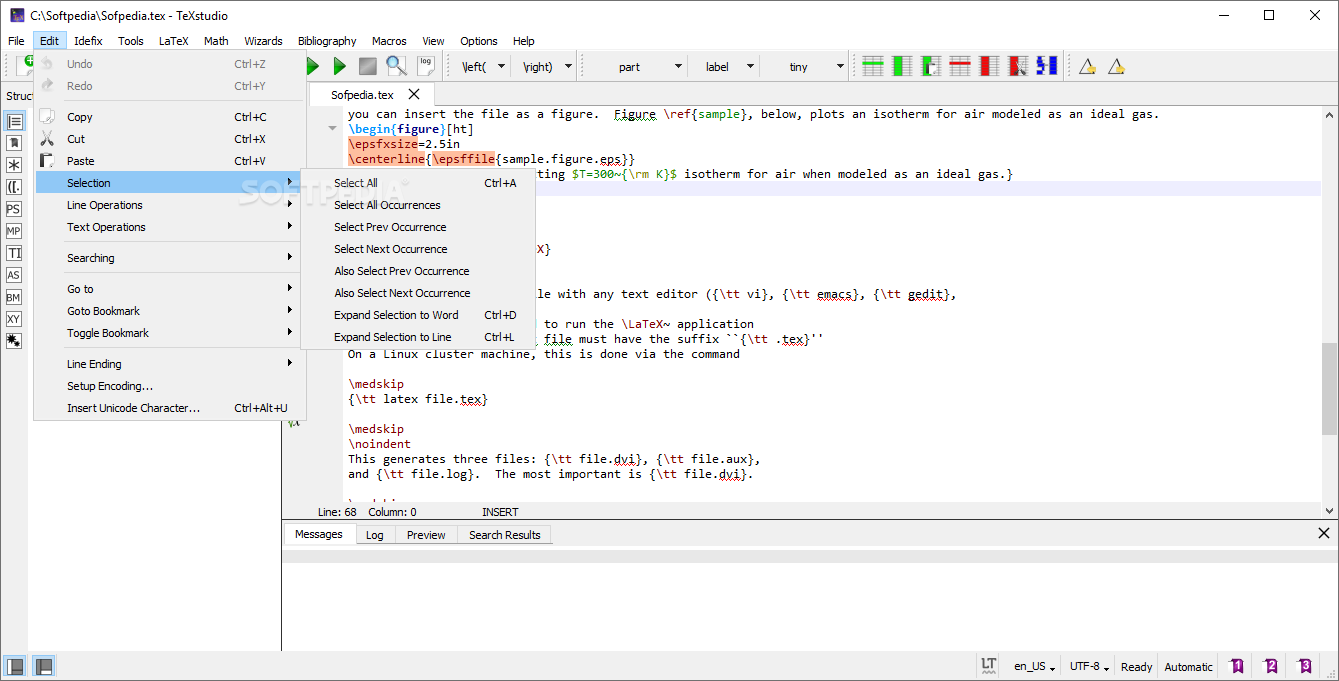Select the Structure side panel icon
The height and width of the screenshot is (681, 1339).
pos(14,121)
